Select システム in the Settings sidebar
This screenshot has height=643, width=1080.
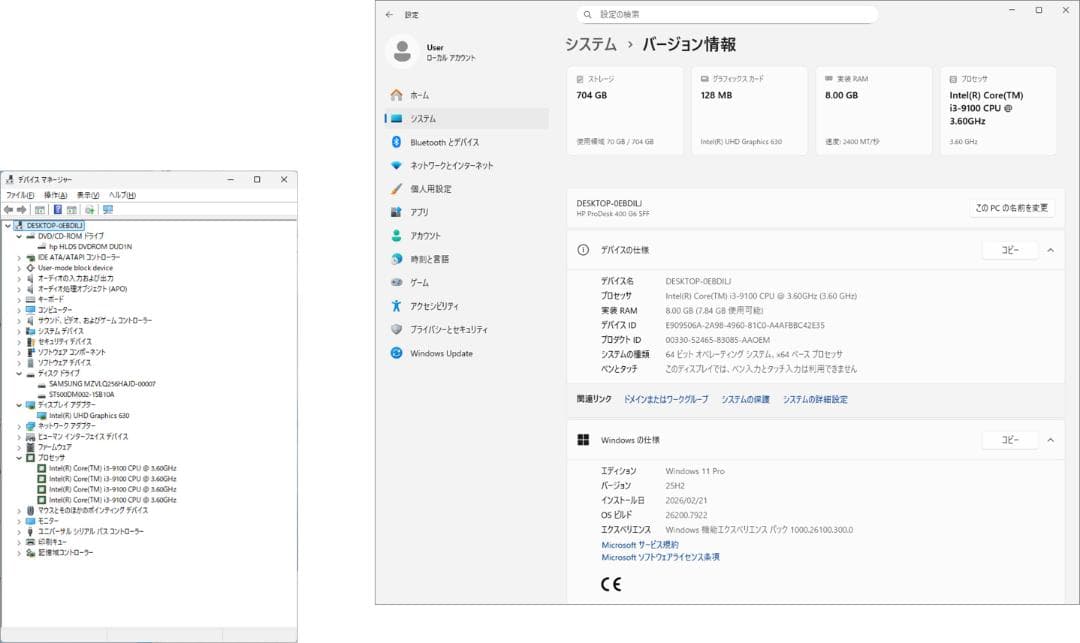tap(466, 118)
